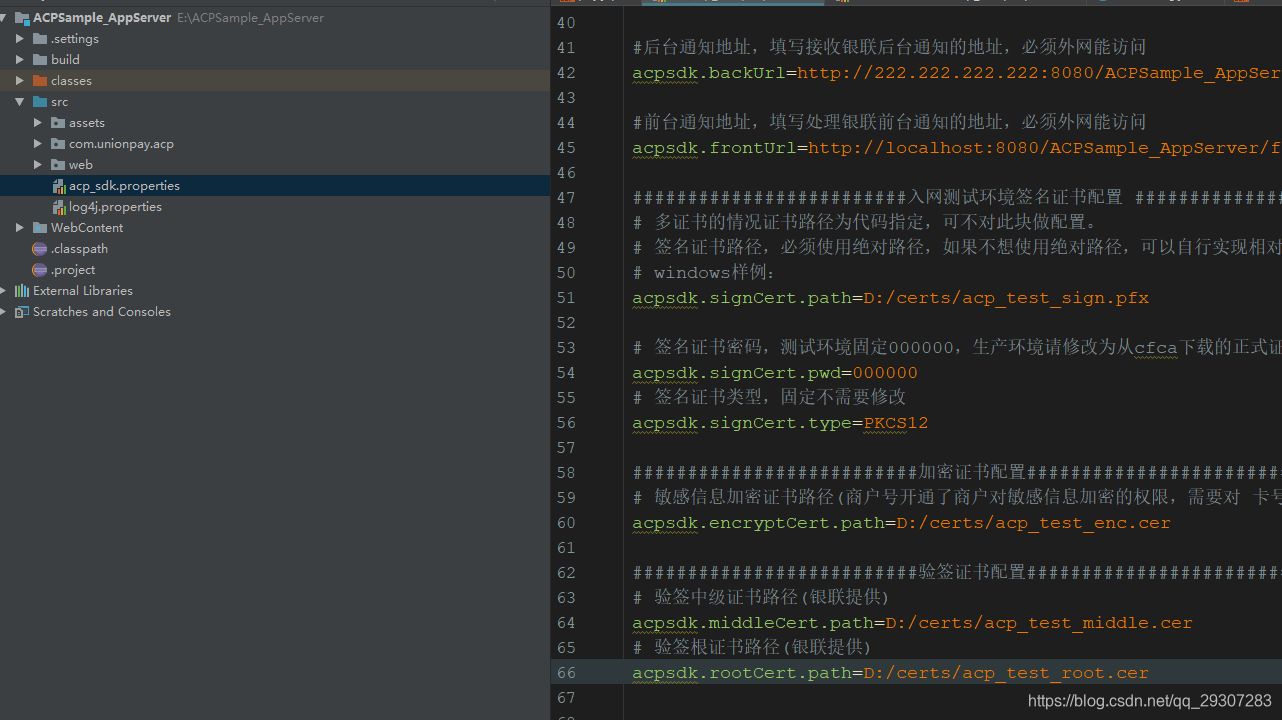This screenshot has height=720, width=1282.
Task: Click the acpsdk.signCert.path key text
Action: pyautogui.click(x=742, y=298)
